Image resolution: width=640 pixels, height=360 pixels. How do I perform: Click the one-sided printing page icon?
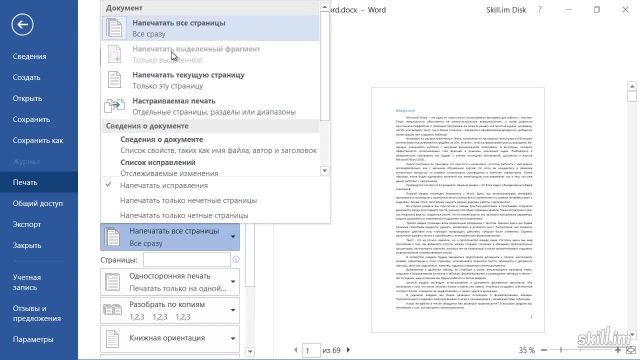tap(112, 282)
